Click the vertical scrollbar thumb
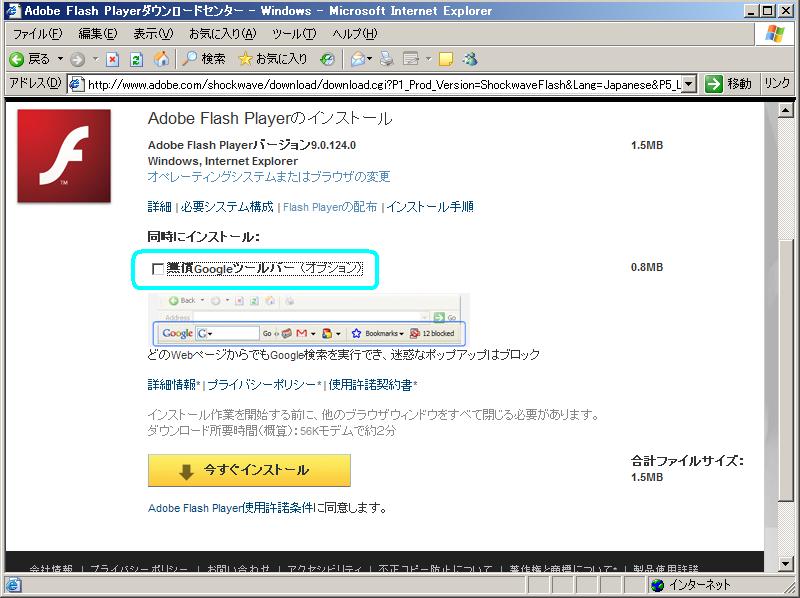The image size is (800, 598). point(786,370)
